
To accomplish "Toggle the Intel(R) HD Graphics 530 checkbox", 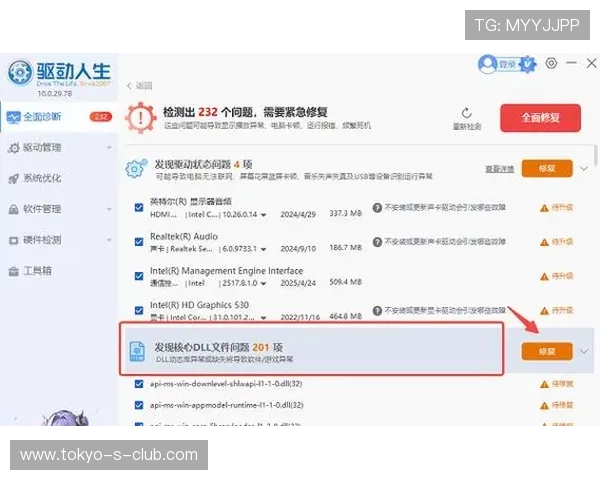I will 139,310.
